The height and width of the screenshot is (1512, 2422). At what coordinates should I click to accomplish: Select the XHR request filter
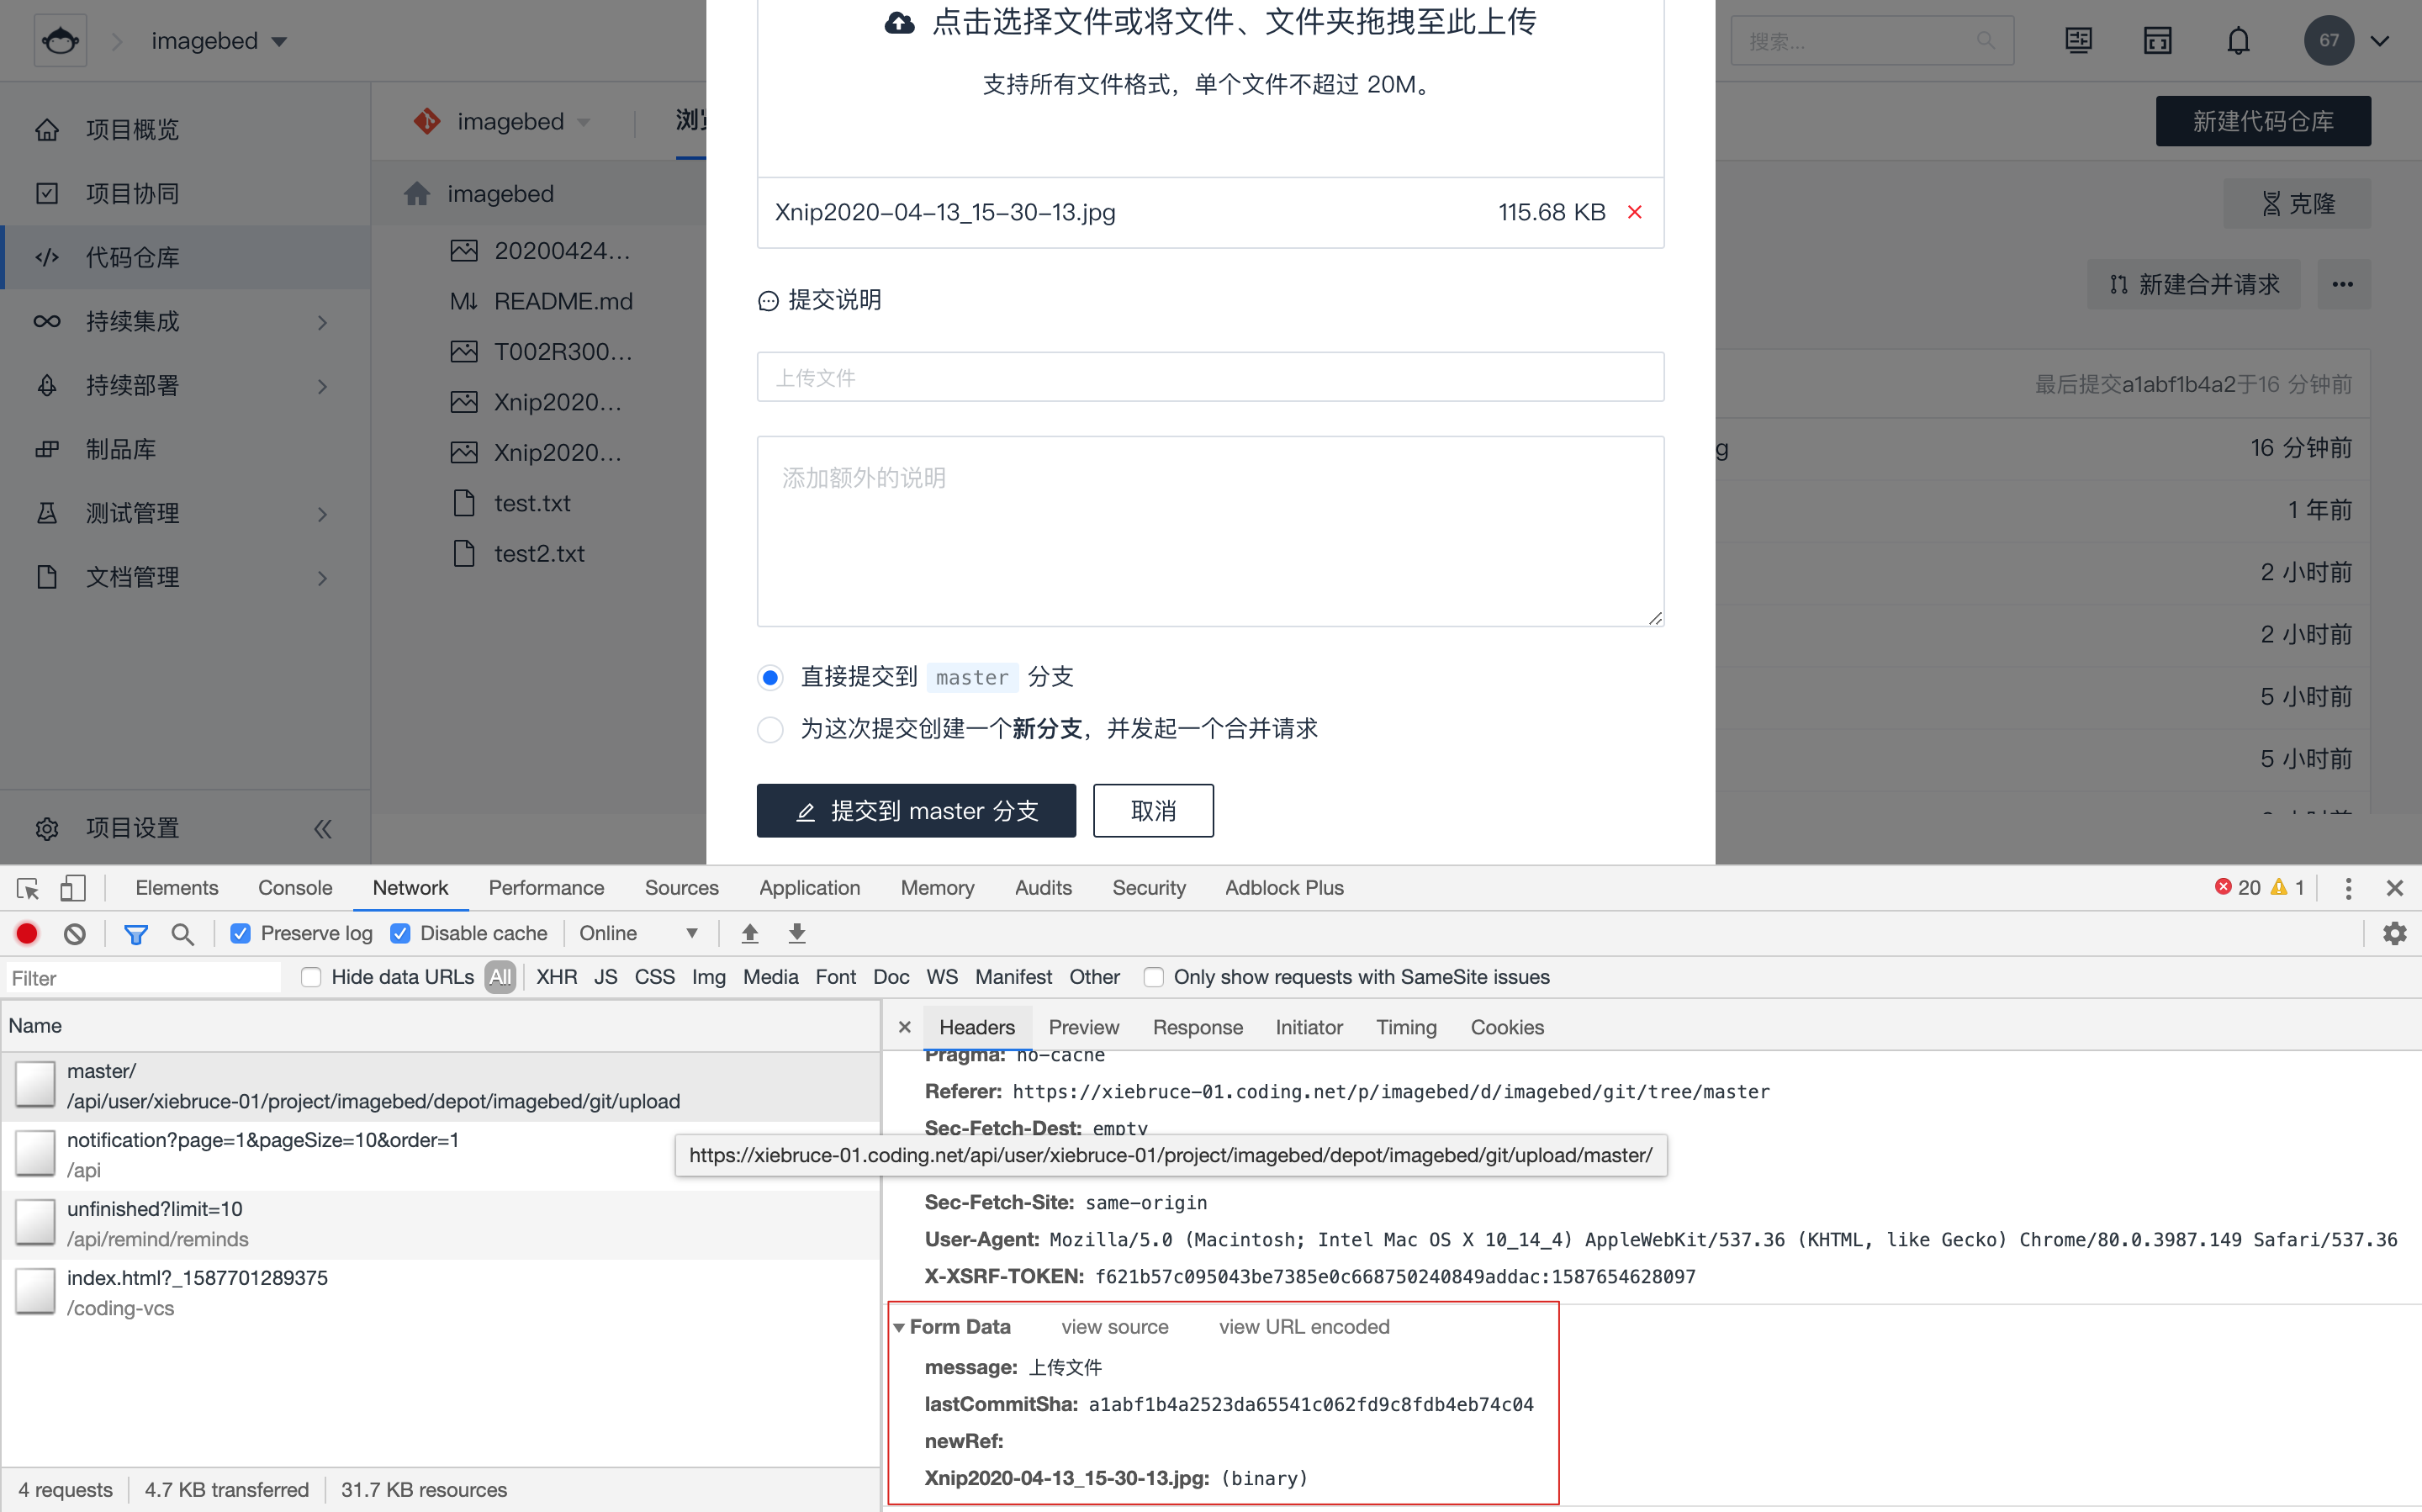tap(556, 977)
